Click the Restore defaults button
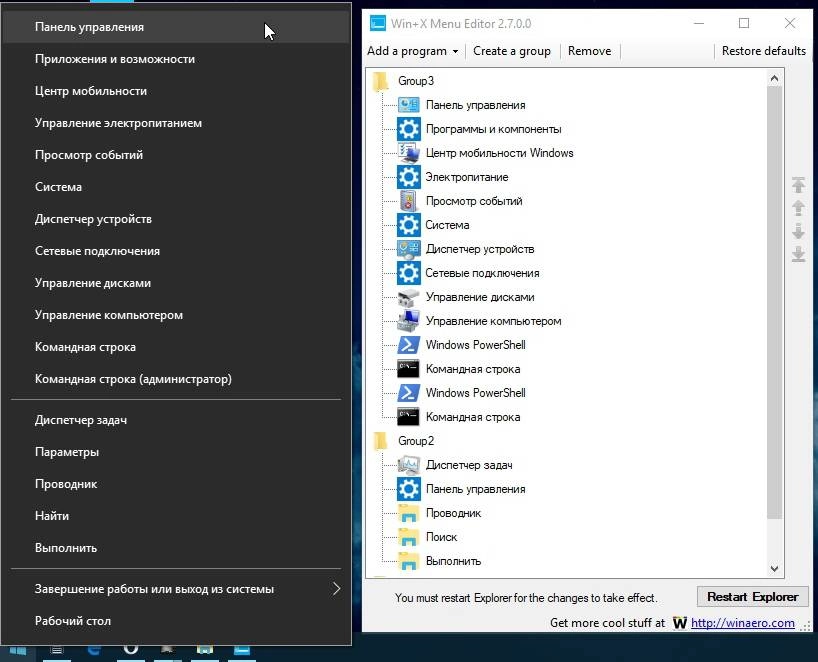The image size is (818, 662). coord(764,51)
